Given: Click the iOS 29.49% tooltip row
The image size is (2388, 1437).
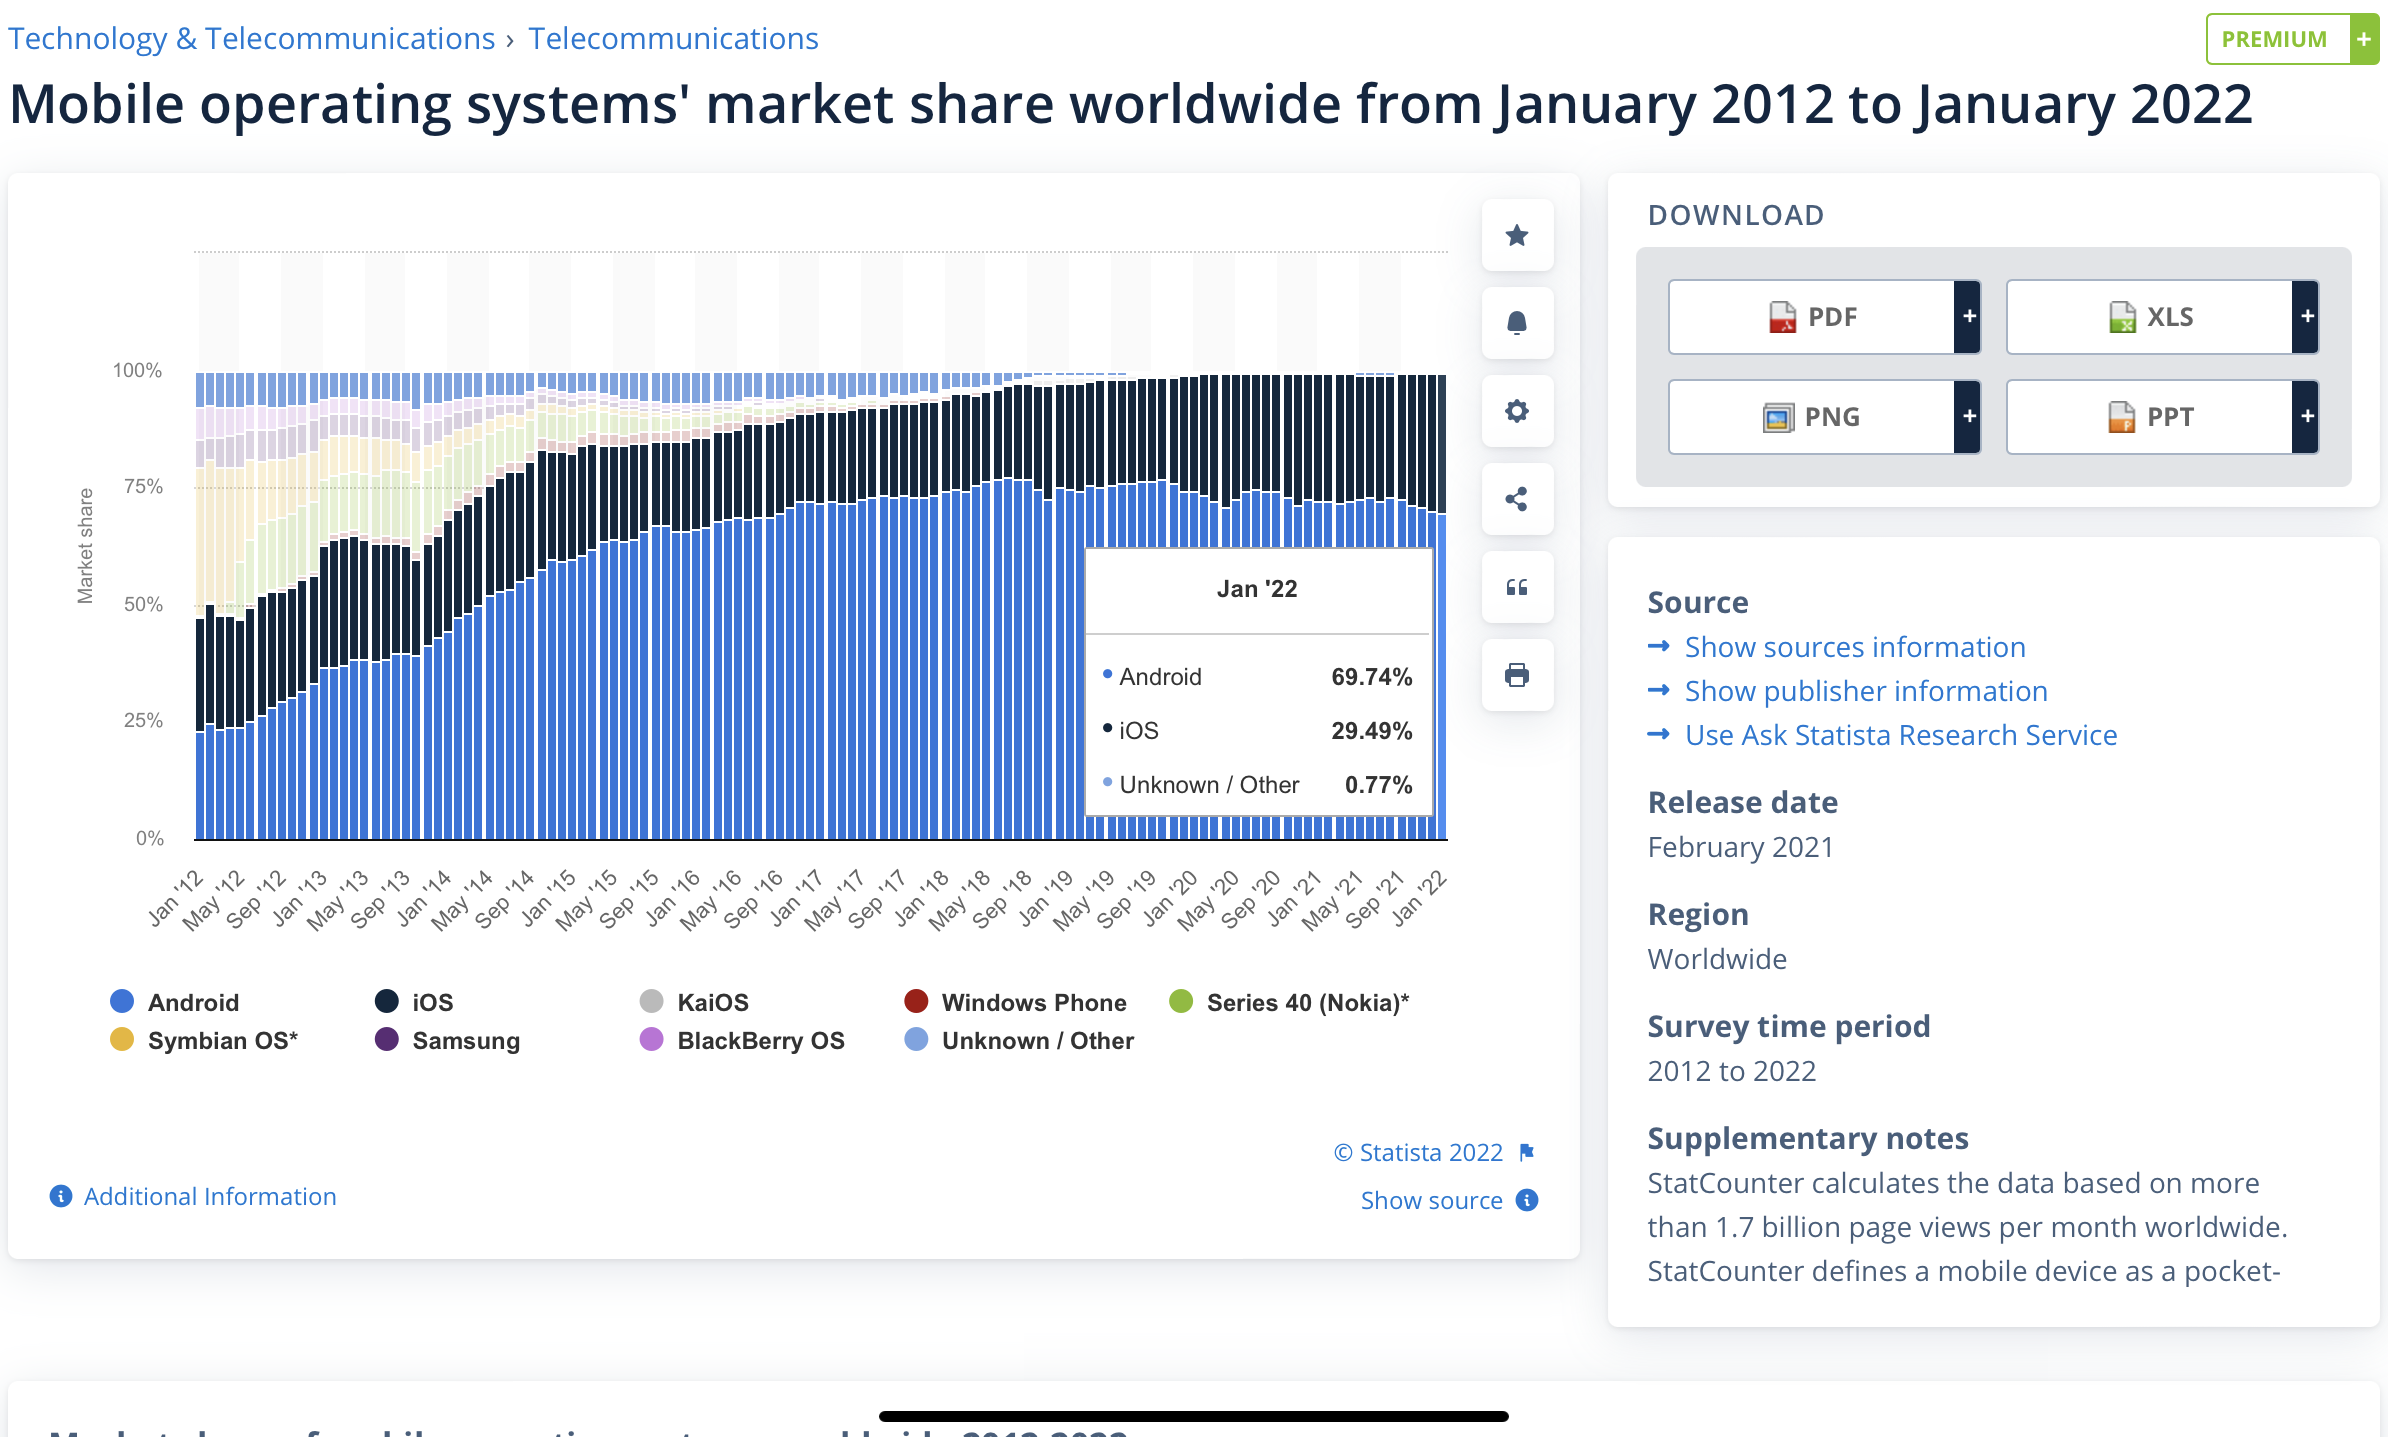Looking at the screenshot, I should [1258, 731].
